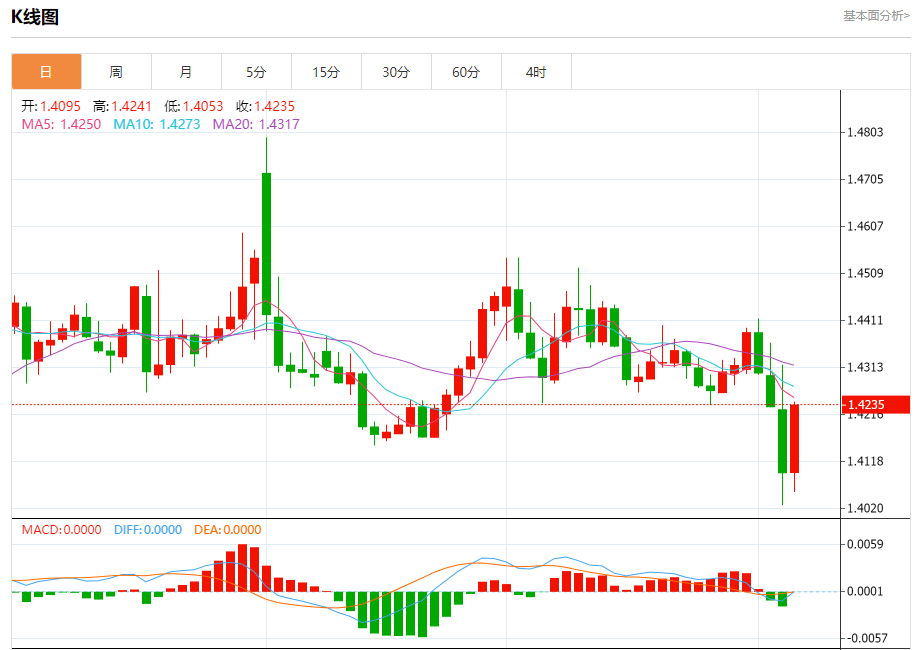
Task: Click the 开:1.4095 opening price
Action: tap(51, 106)
